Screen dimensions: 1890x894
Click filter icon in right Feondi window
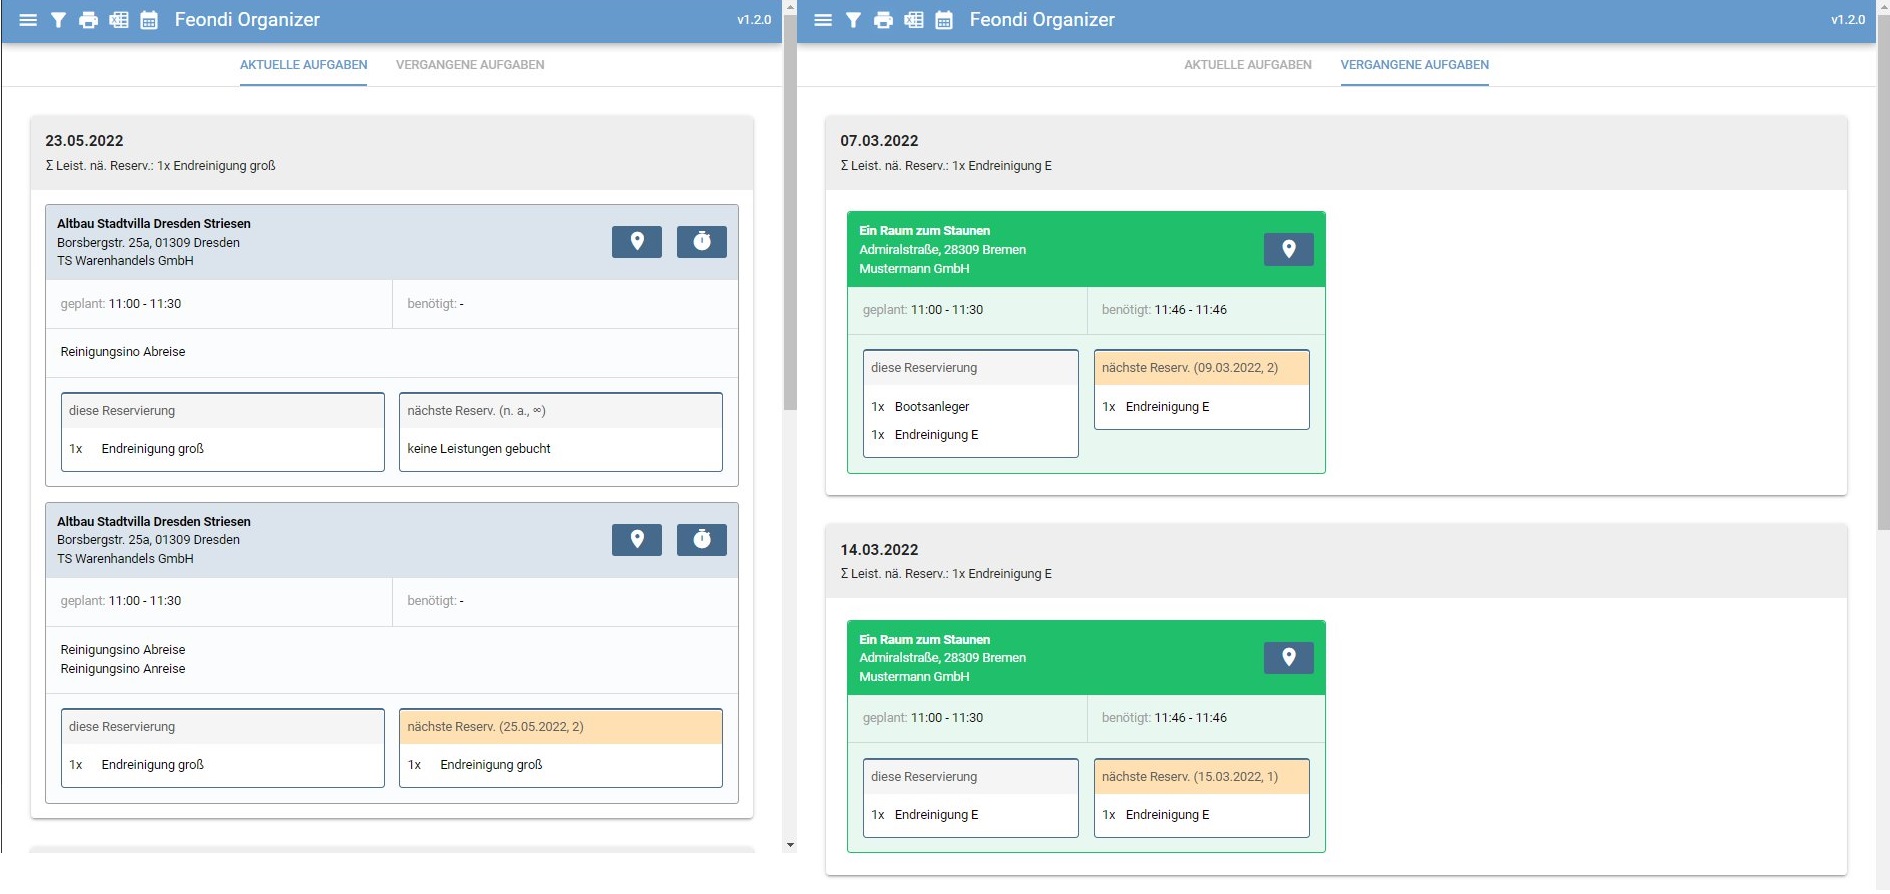coord(853,20)
